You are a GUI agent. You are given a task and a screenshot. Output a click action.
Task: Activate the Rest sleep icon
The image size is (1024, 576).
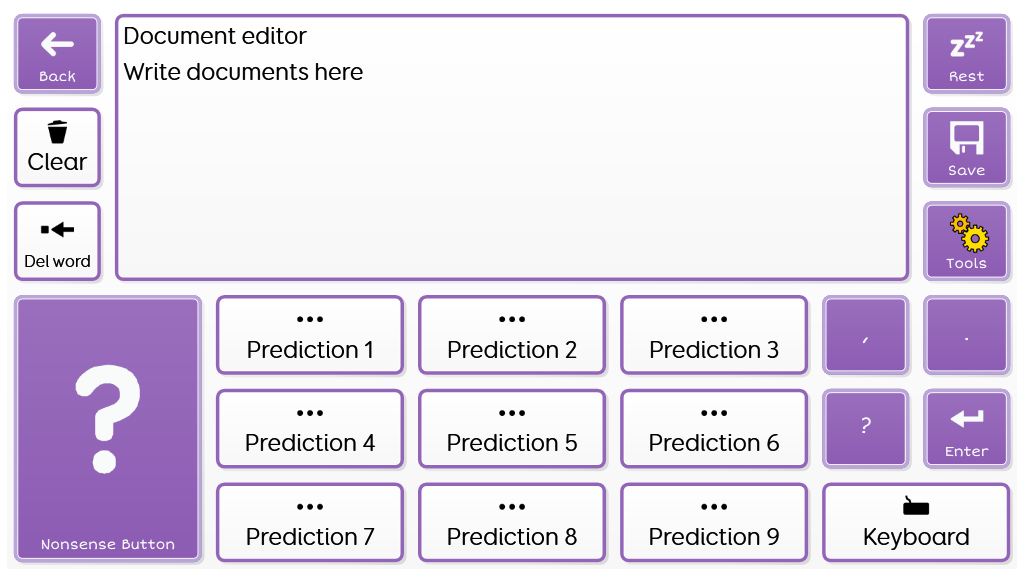click(966, 44)
